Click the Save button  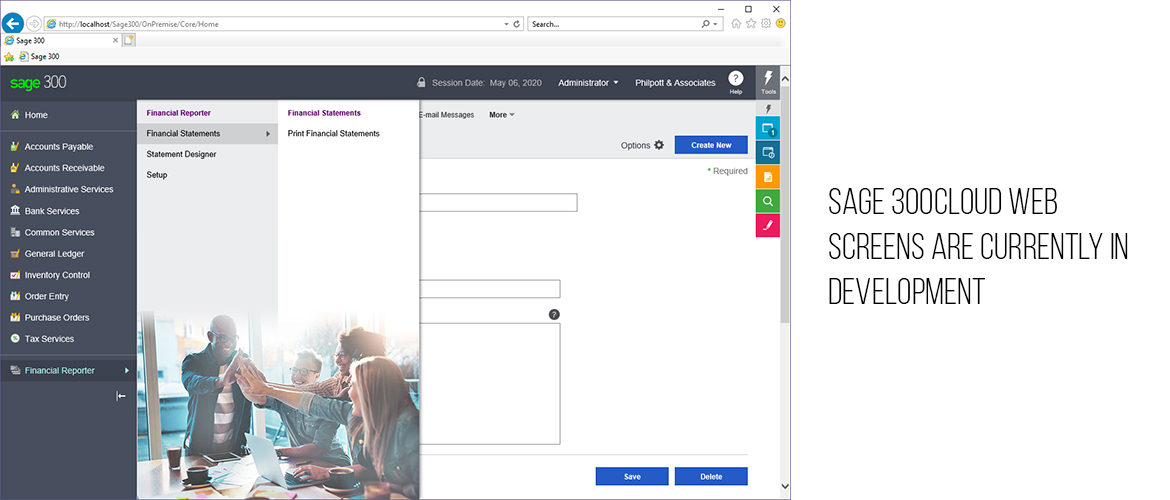coord(632,476)
